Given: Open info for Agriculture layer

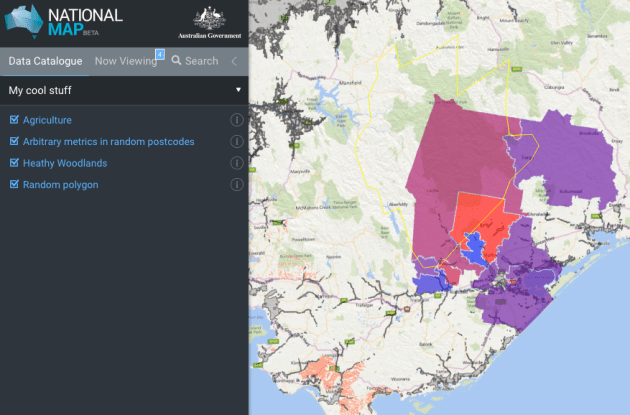Looking at the screenshot, I should click(x=237, y=120).
